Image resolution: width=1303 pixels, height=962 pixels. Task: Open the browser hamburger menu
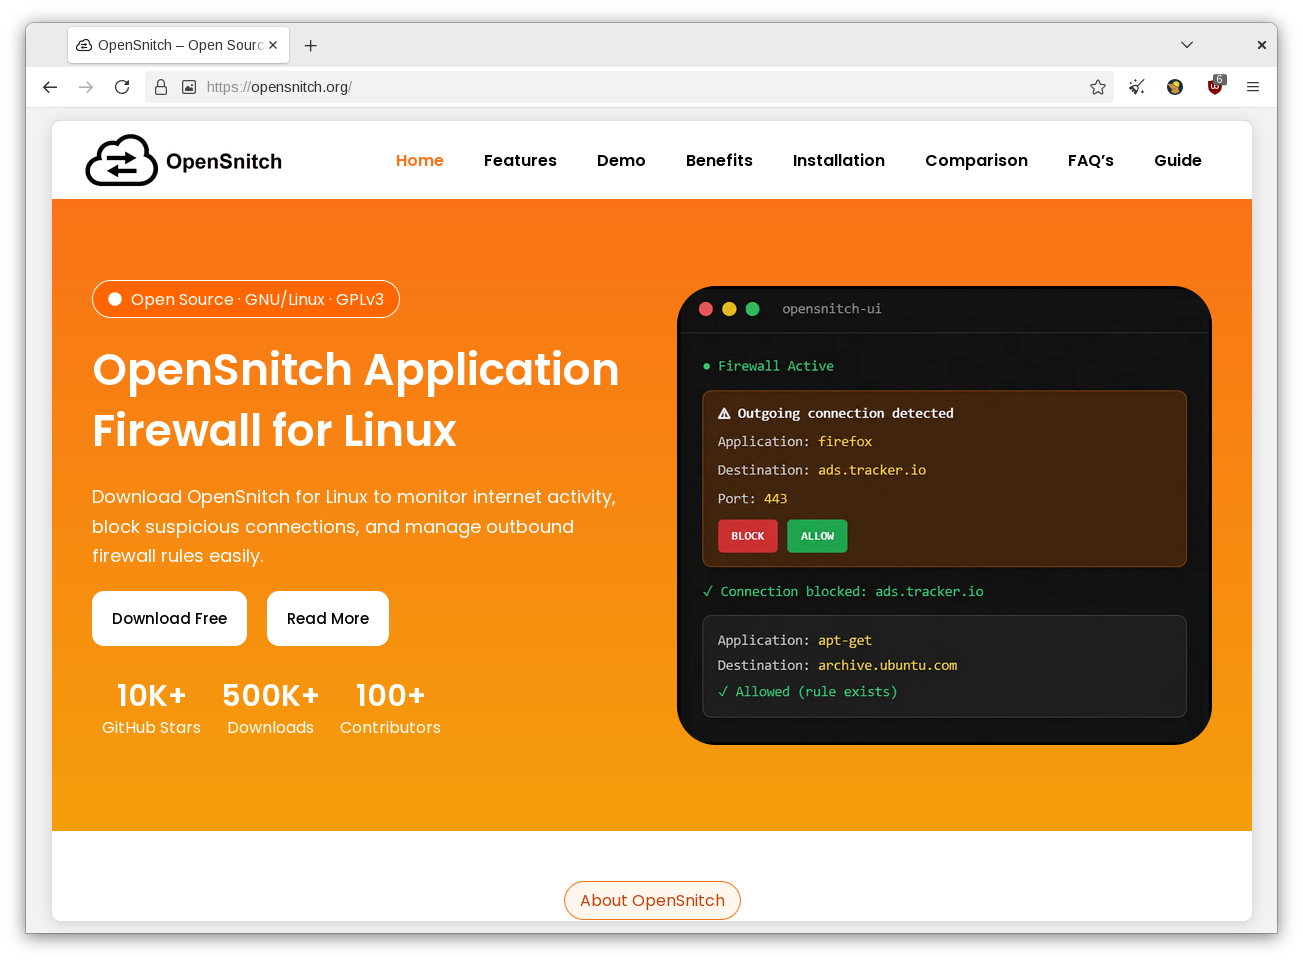(1253, 87)
